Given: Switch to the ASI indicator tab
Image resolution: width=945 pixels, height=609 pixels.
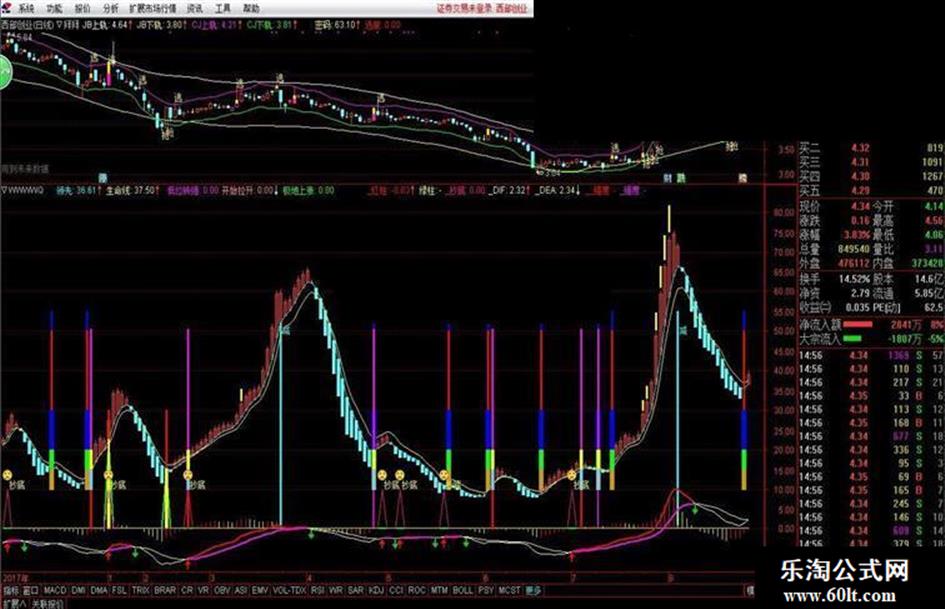Looking at the screenshot, I should (241, 590).
